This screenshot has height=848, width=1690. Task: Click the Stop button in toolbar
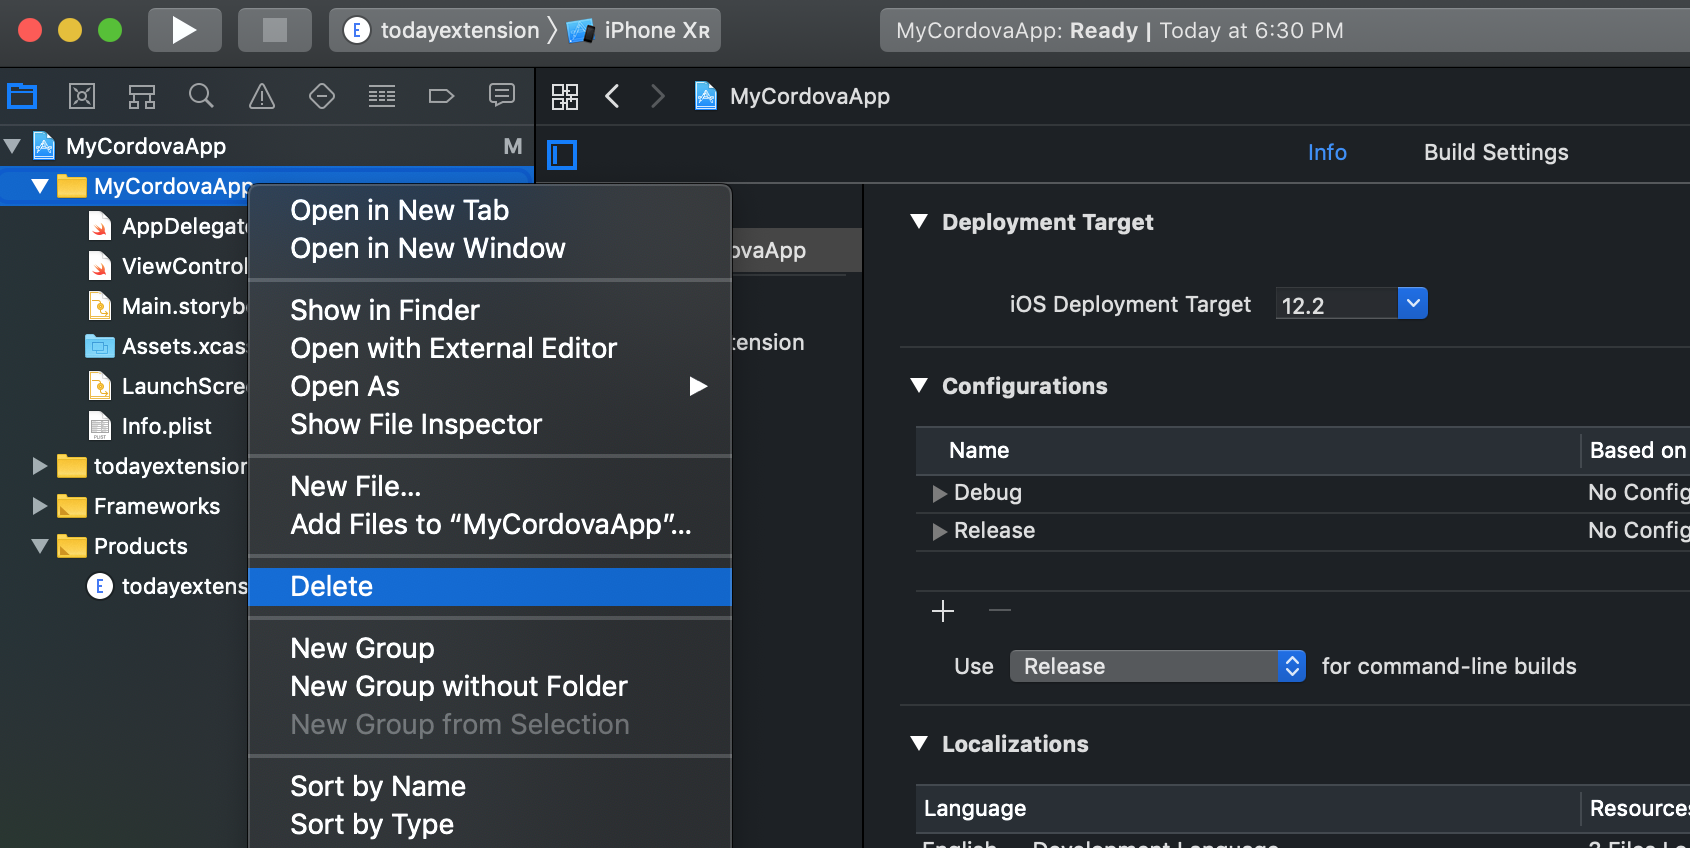click(274, 30)
